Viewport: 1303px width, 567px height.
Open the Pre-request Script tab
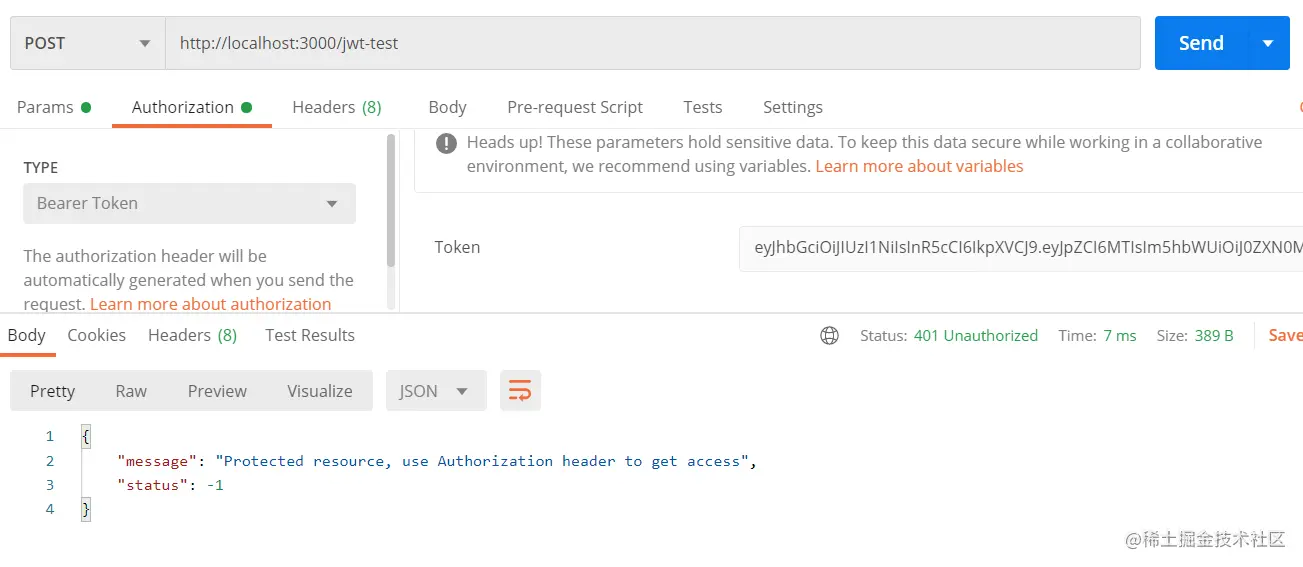(574, 107)
